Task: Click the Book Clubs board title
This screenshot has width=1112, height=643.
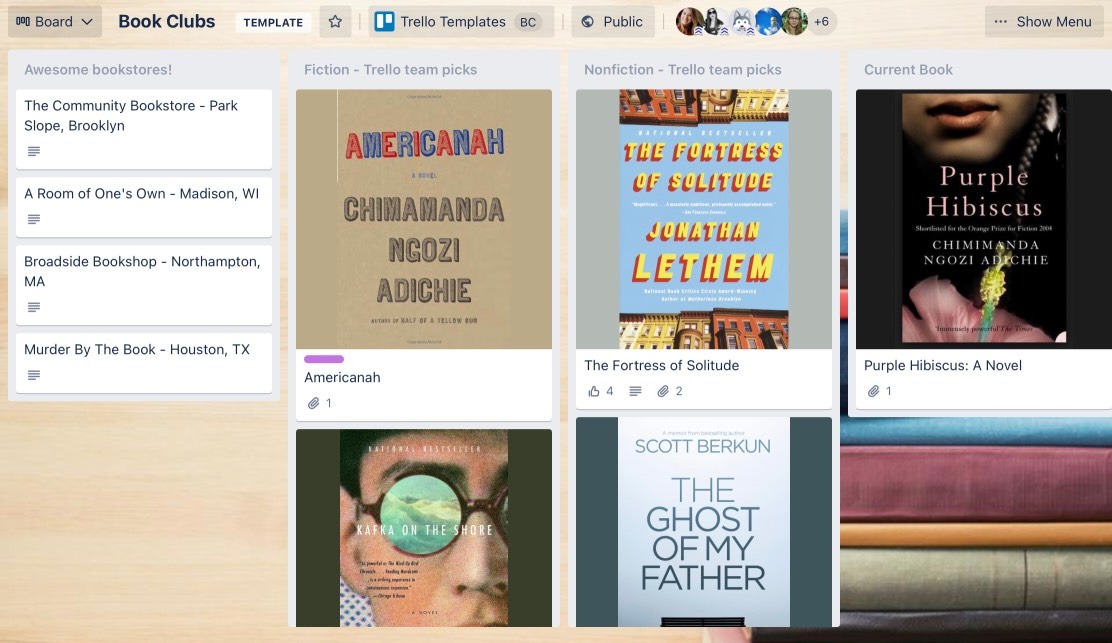Action: (x=167, y=22)
